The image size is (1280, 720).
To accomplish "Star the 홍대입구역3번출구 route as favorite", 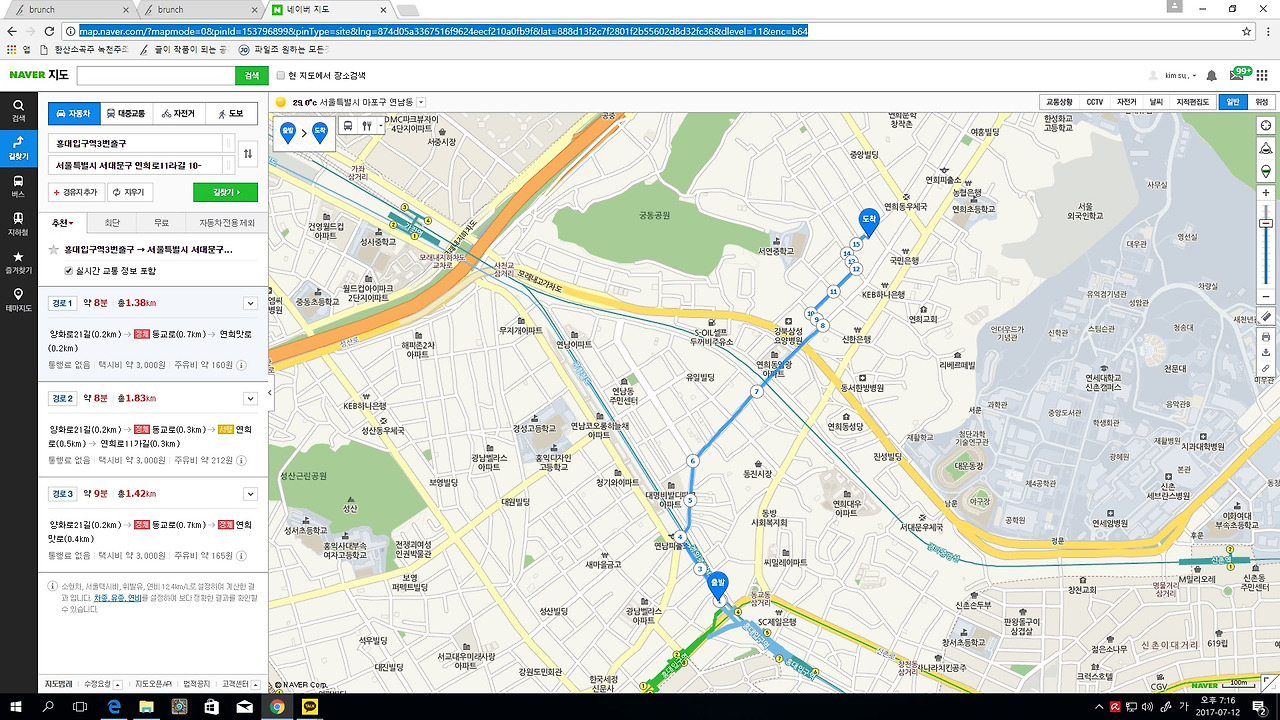I will [54, 250].
